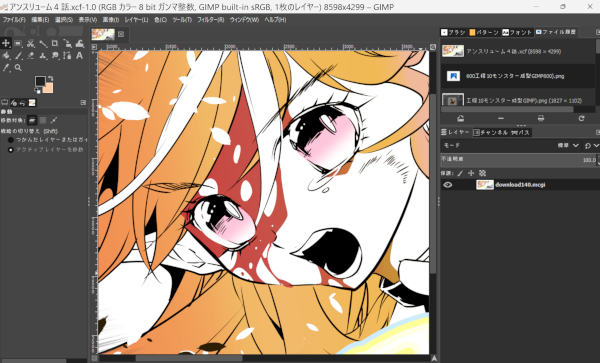Viewport: 600px width, 363px height.
Task: Toggle zoom-on-resize button at ruler corner
Action: [x=433, y=47]
